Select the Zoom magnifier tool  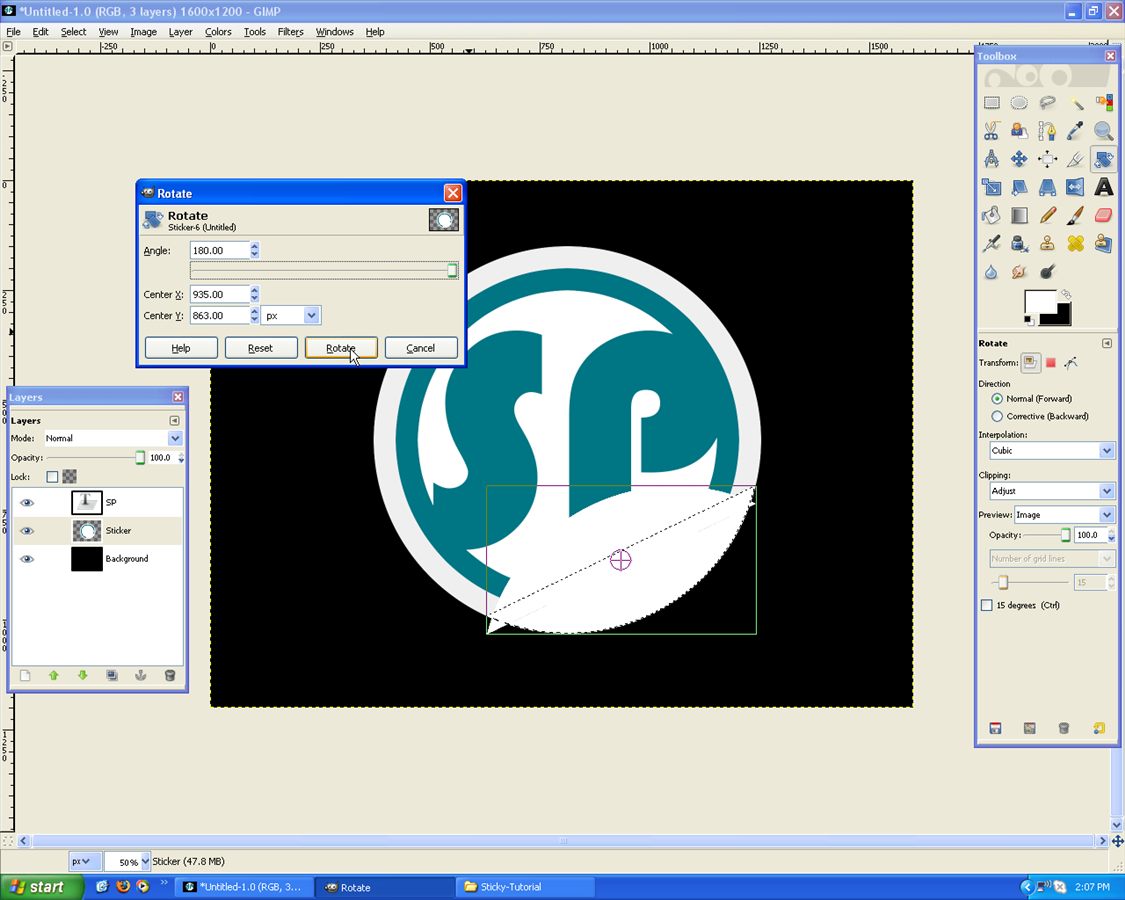[1103, 131]
